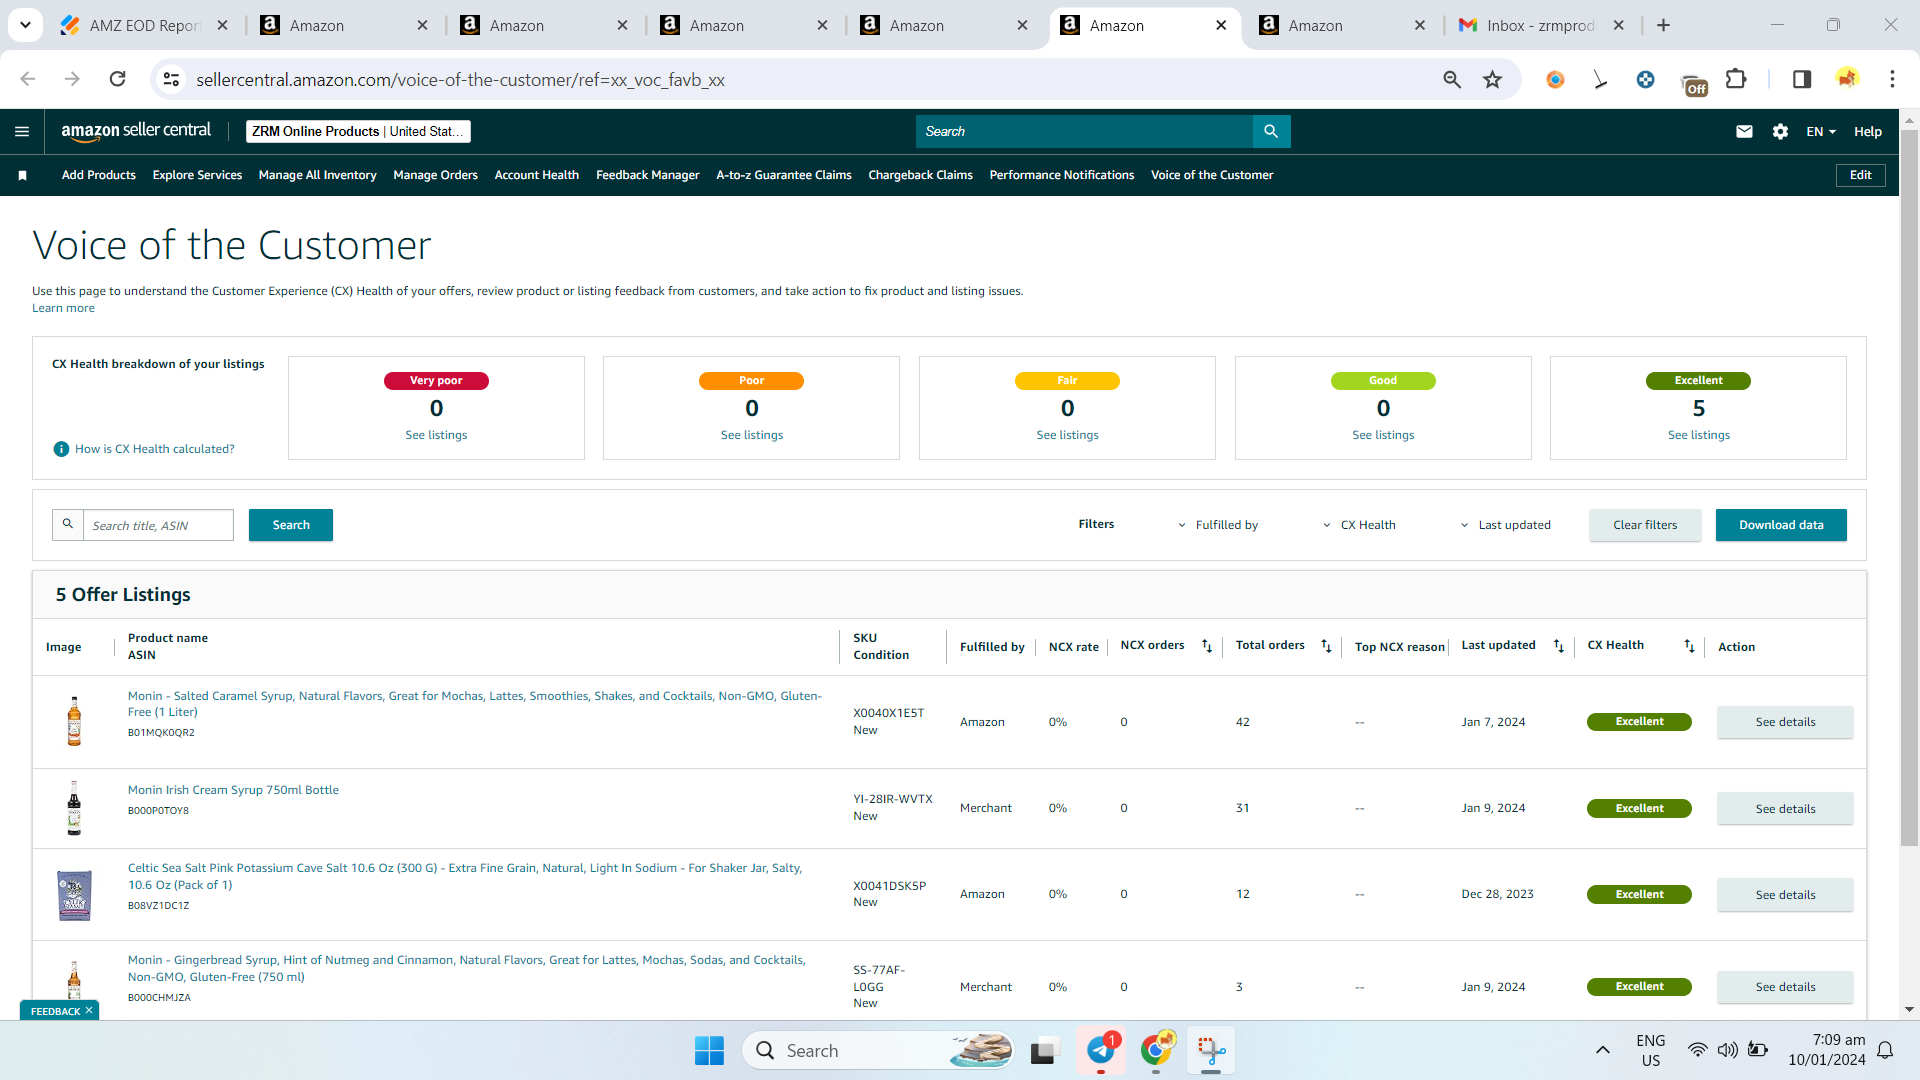This screenshot has height=1080, width=1920.
Task: Open the messages envelope icon
Action: coord(1744,131)
